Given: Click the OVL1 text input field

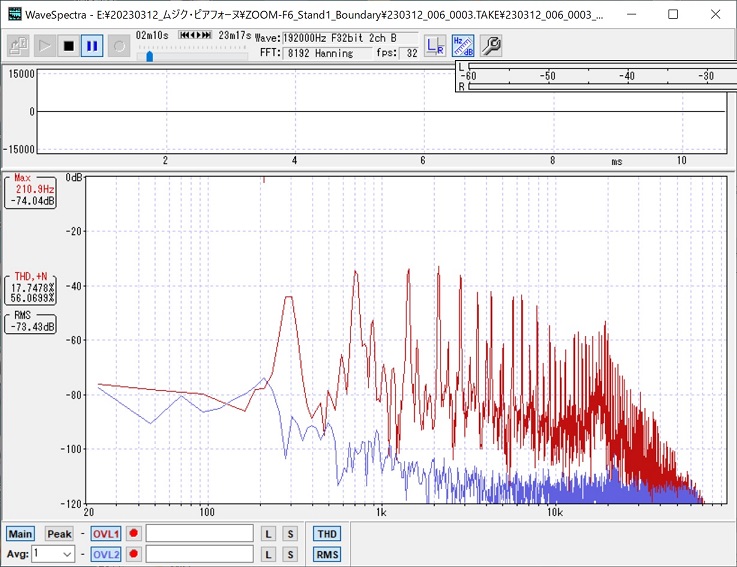Looking at the screenshot, I should point(200,534).
